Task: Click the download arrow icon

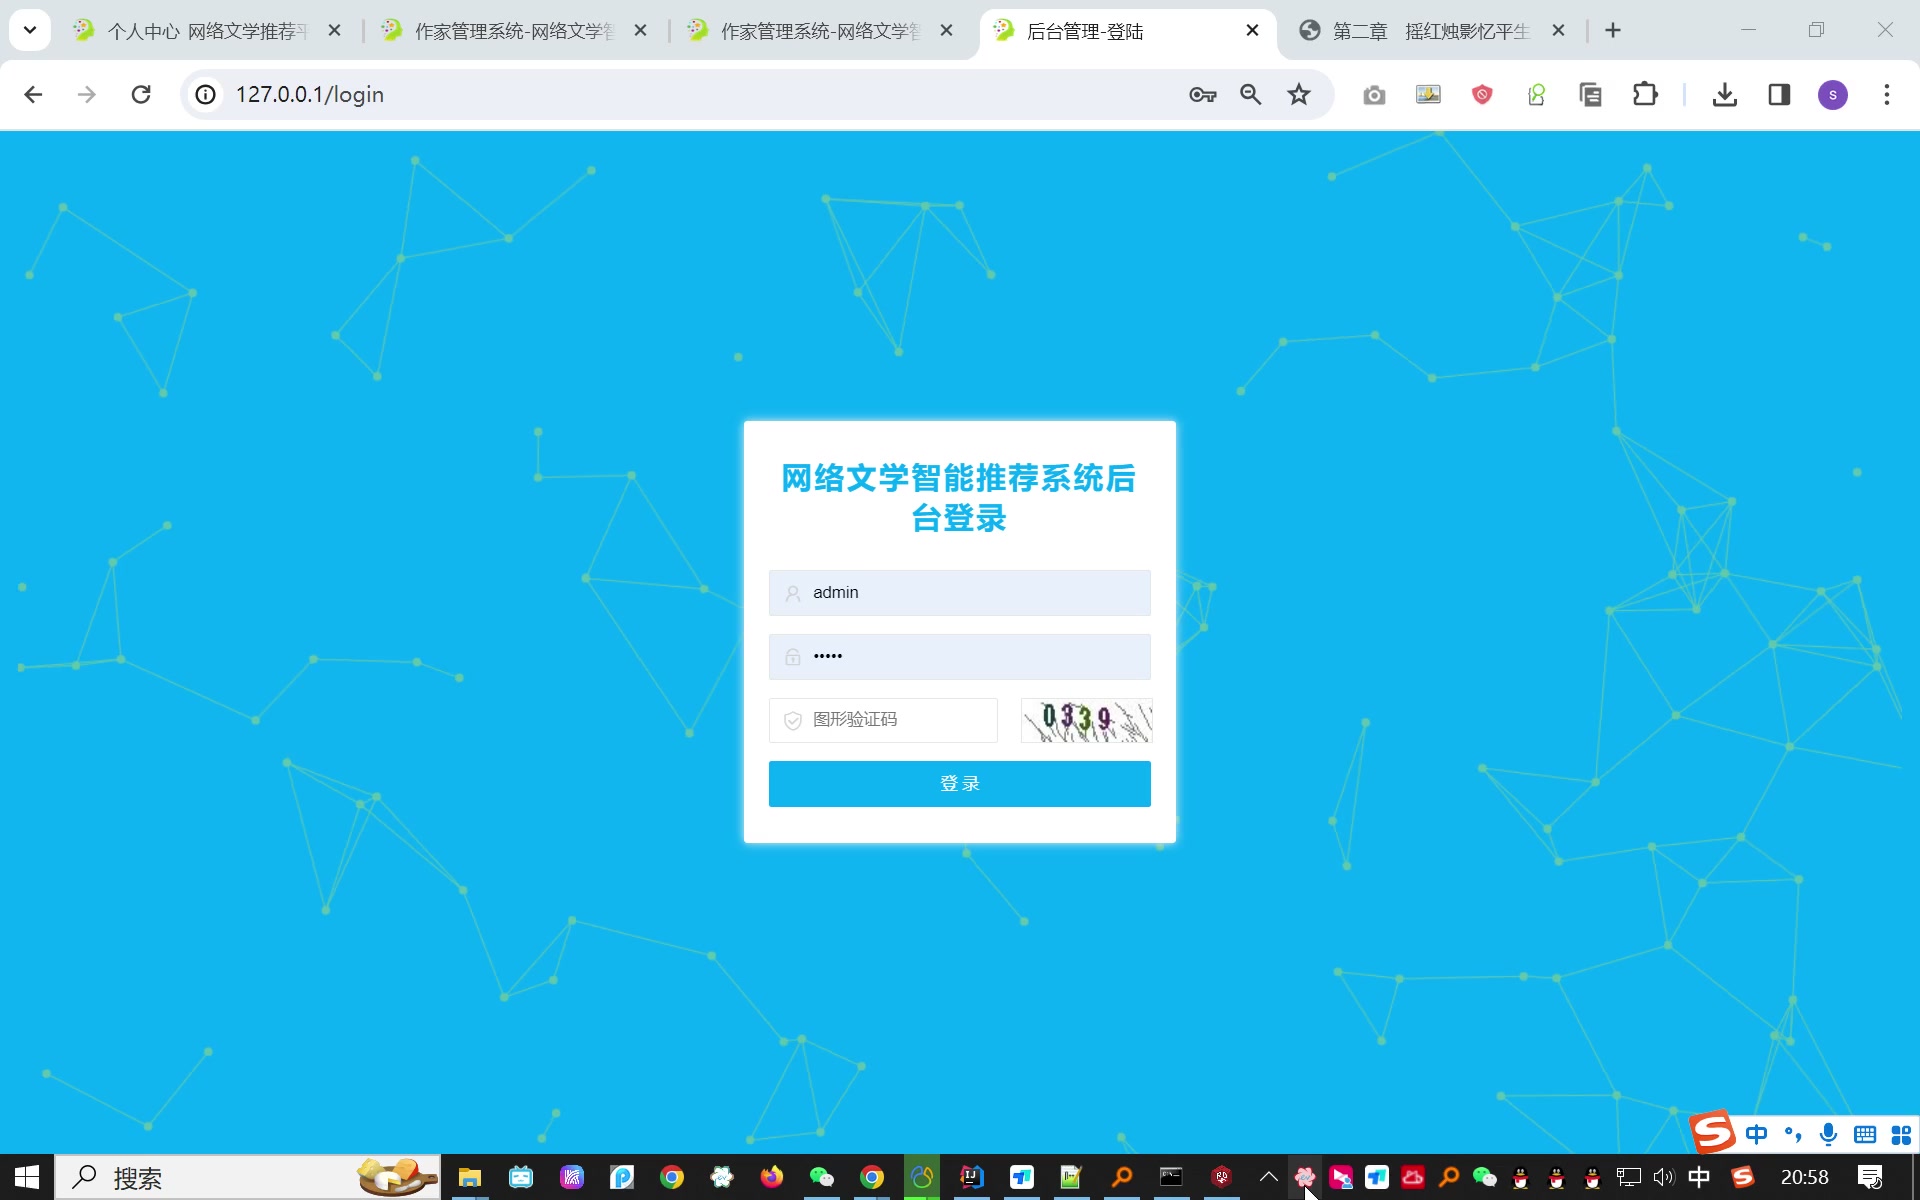Action: click(x=1724, y=94)
